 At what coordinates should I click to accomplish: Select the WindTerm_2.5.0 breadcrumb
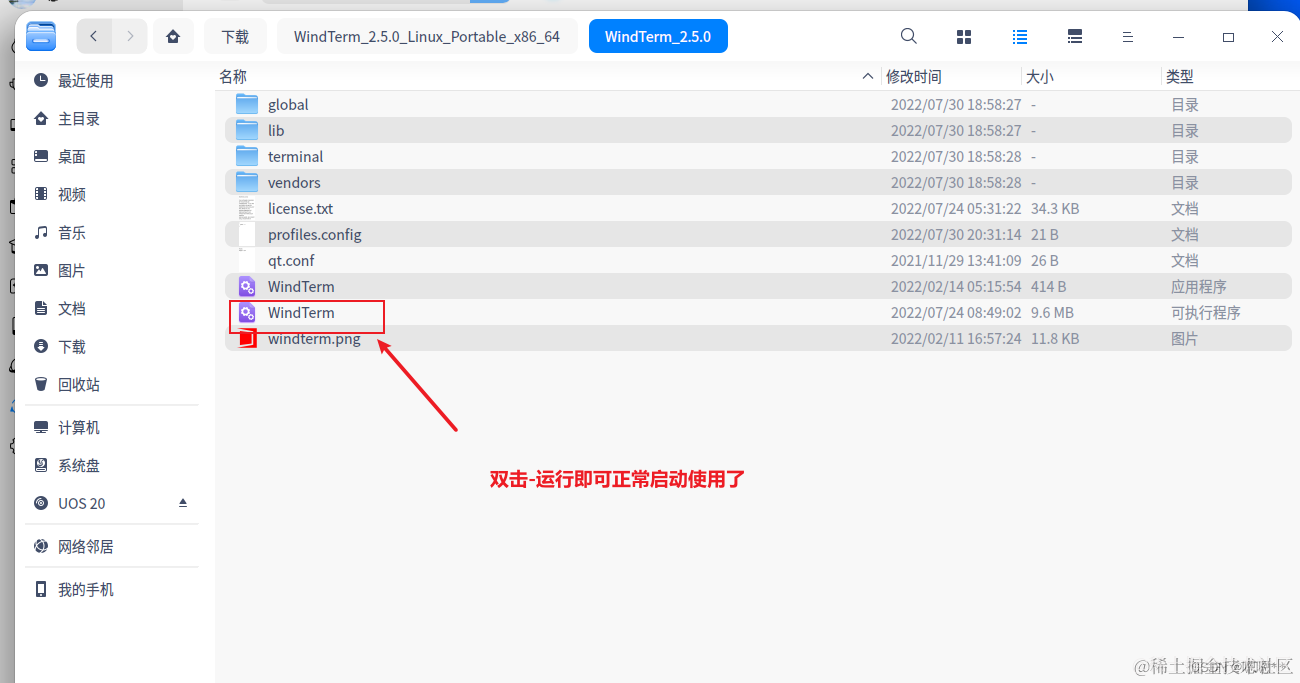click(658, 36)
